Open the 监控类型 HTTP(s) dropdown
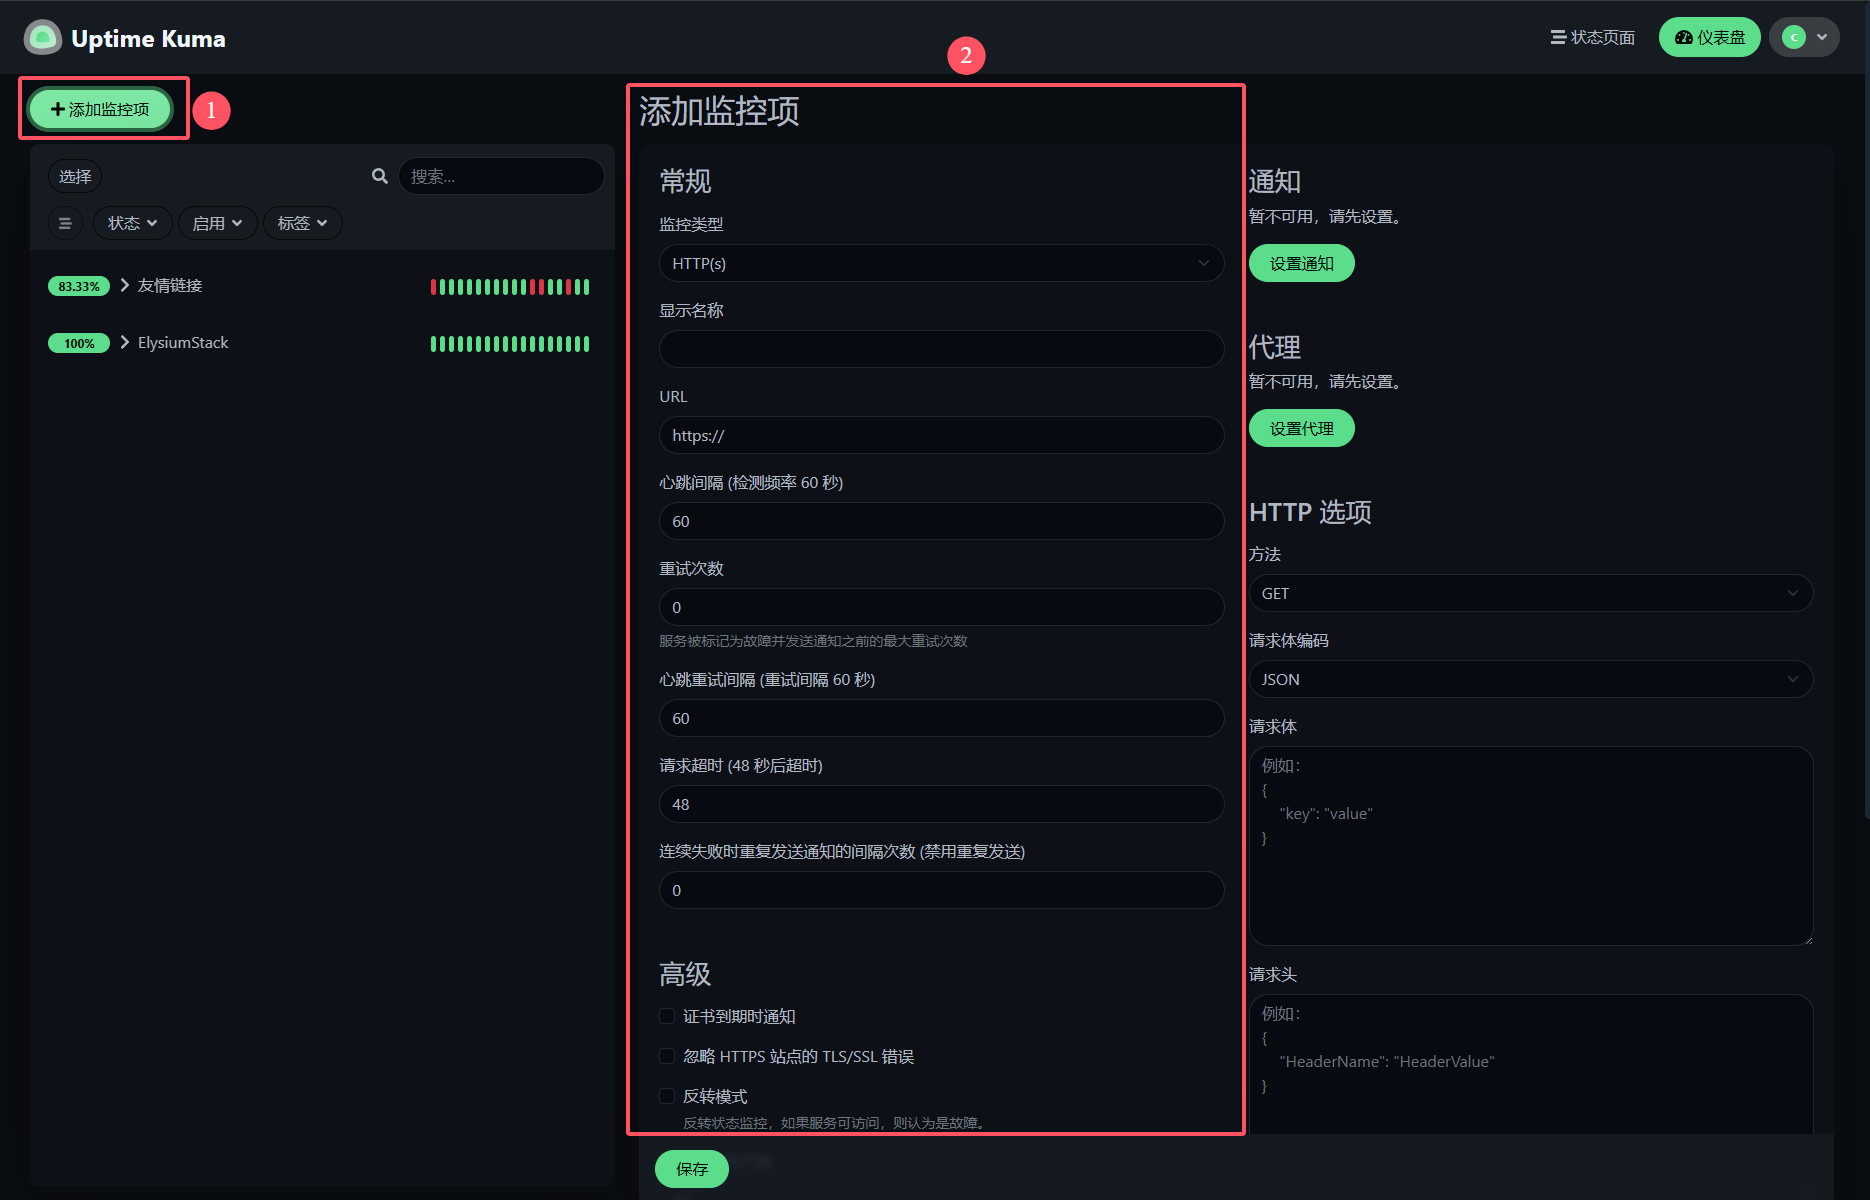 940,263
